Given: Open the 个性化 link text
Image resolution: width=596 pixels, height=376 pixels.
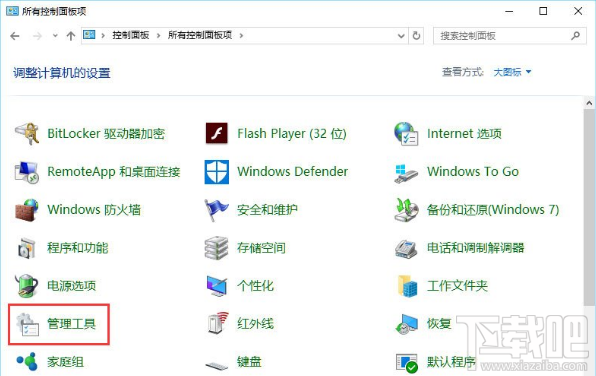Looking at the screenshot, I should pos(255,286).
